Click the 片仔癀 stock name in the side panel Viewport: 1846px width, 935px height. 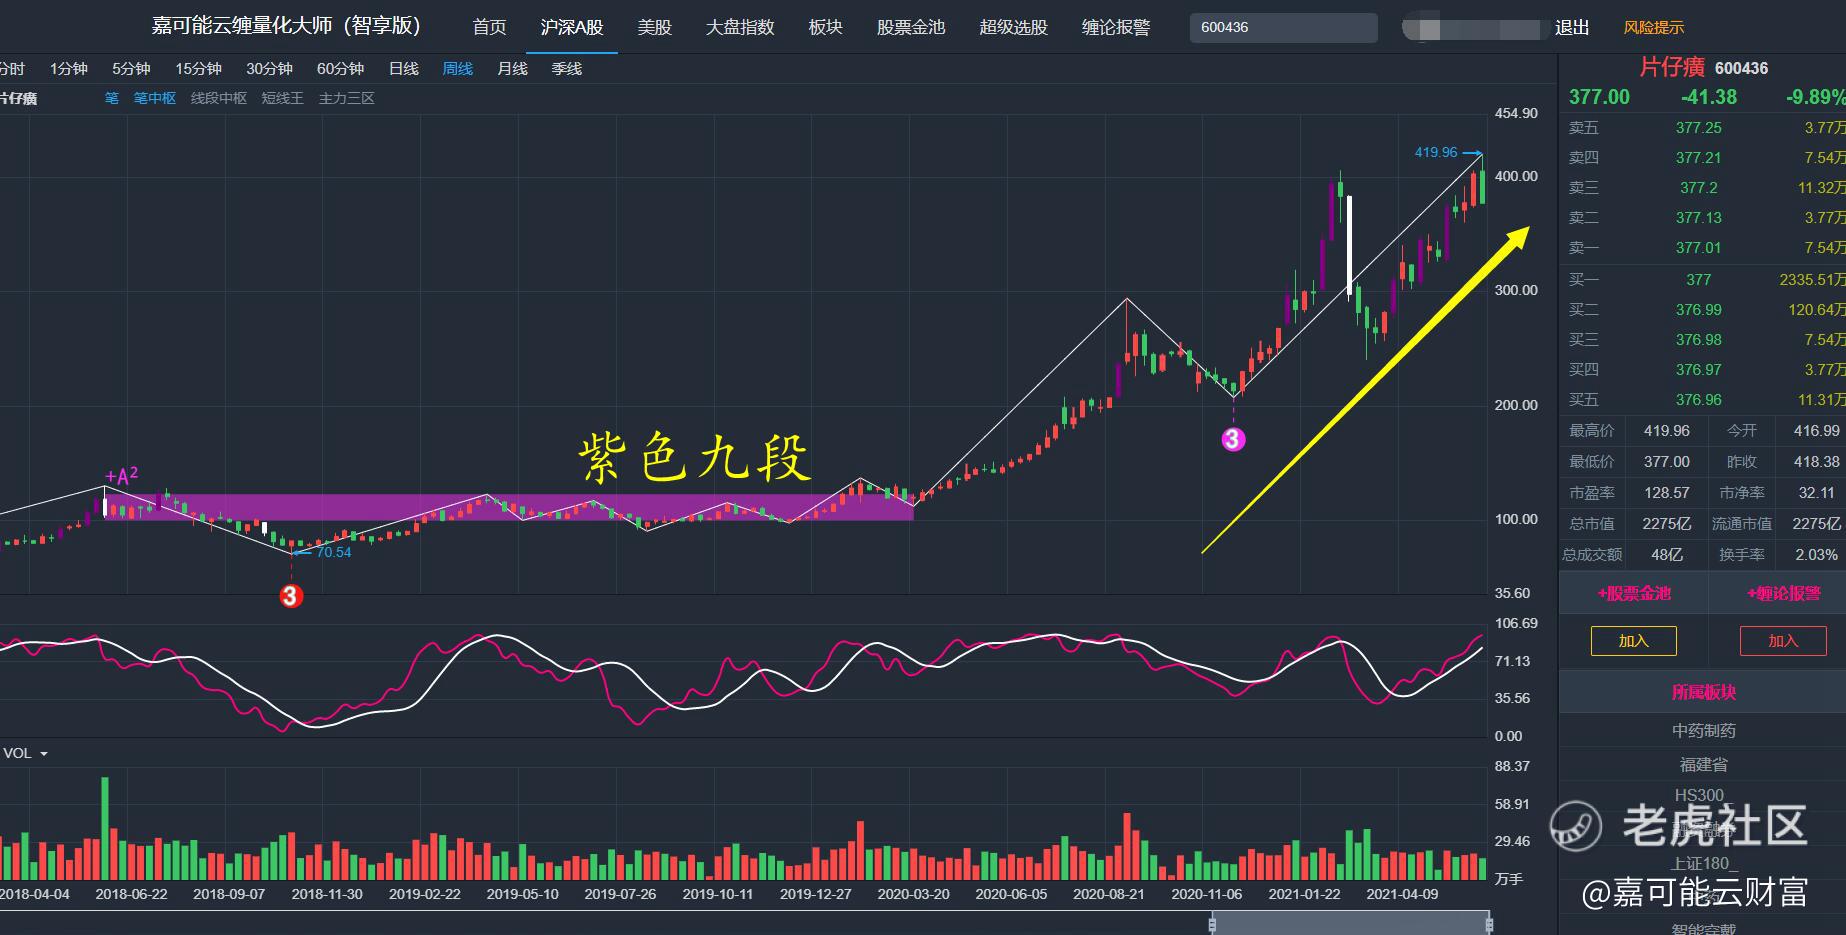click(1672, 67)
